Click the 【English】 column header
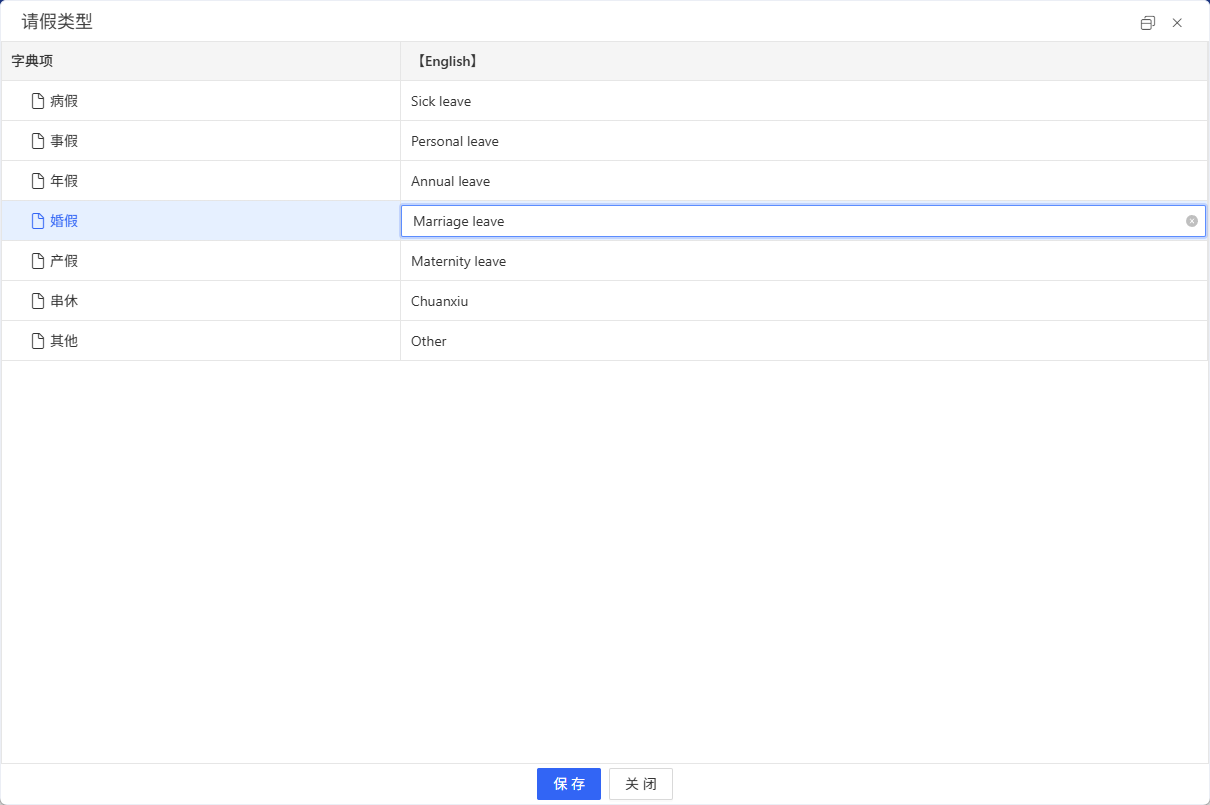 (446, 61)
